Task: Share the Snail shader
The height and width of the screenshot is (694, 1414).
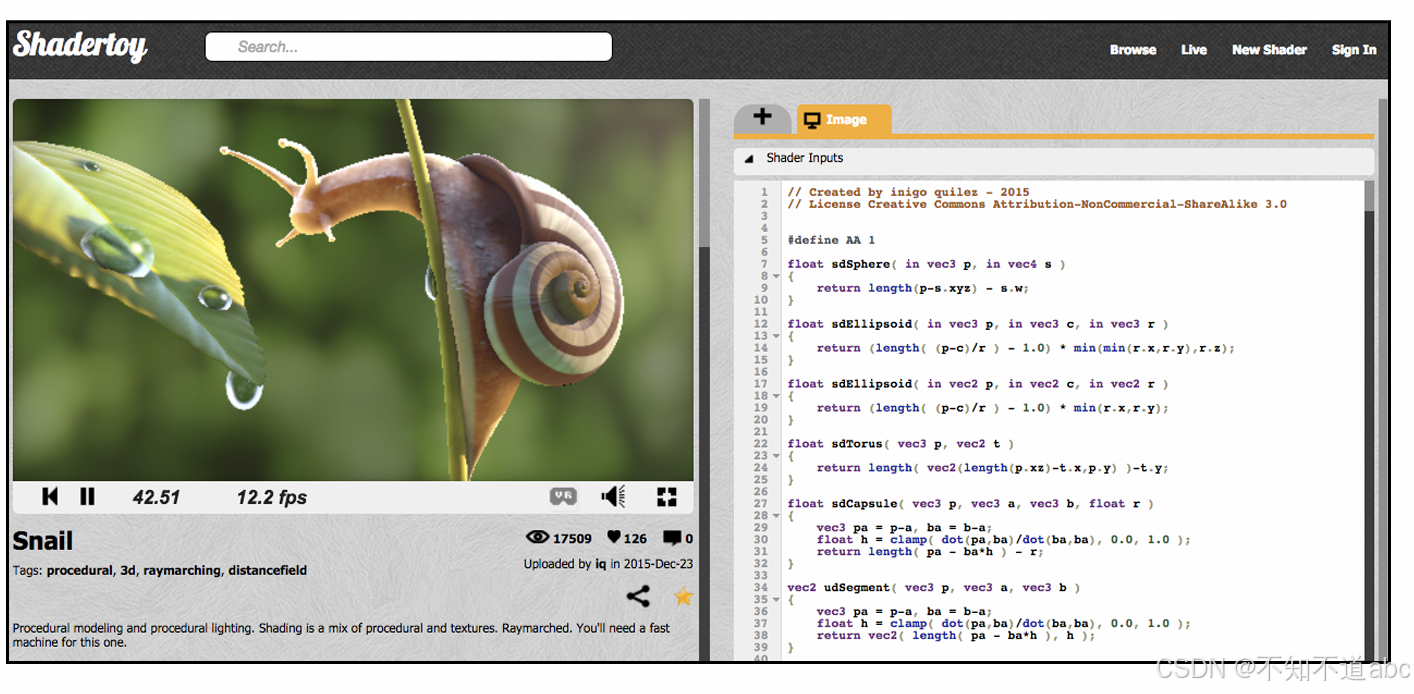Action: 638,597
